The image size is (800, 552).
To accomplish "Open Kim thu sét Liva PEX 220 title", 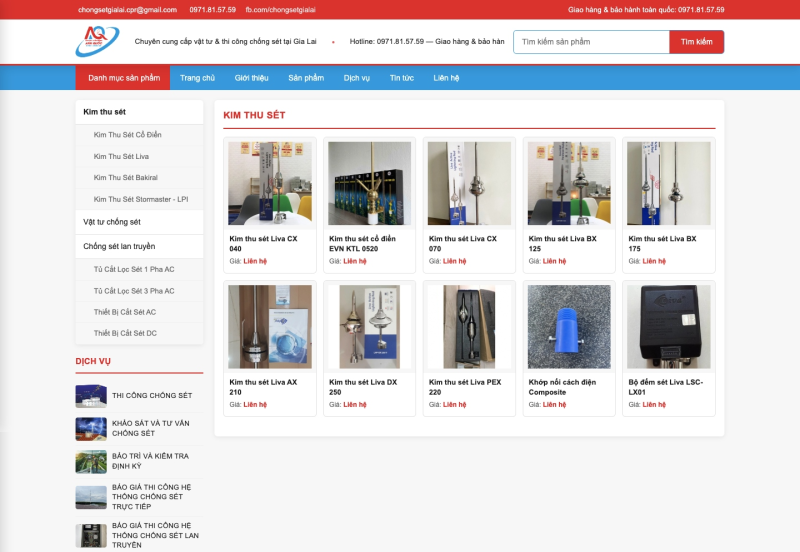I will click(465, 387).
